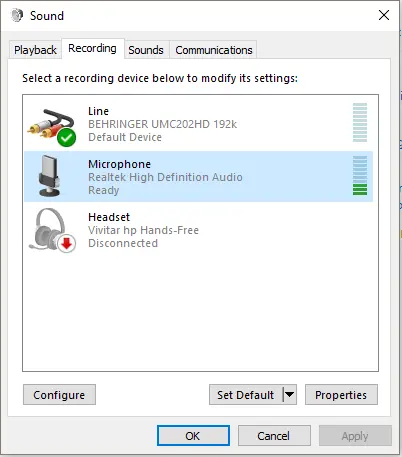Click the green default-device checkmark badge

(x=66, y=137)
